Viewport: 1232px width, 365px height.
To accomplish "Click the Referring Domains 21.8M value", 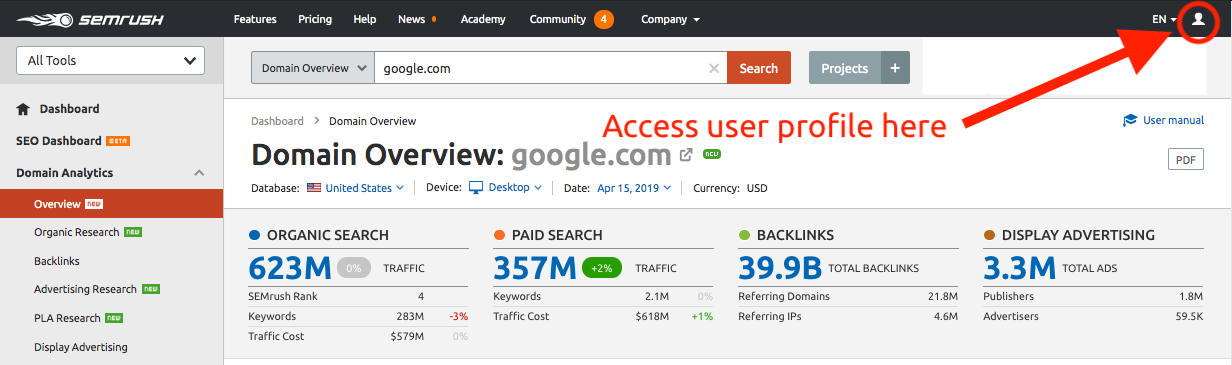I will 943,296.
